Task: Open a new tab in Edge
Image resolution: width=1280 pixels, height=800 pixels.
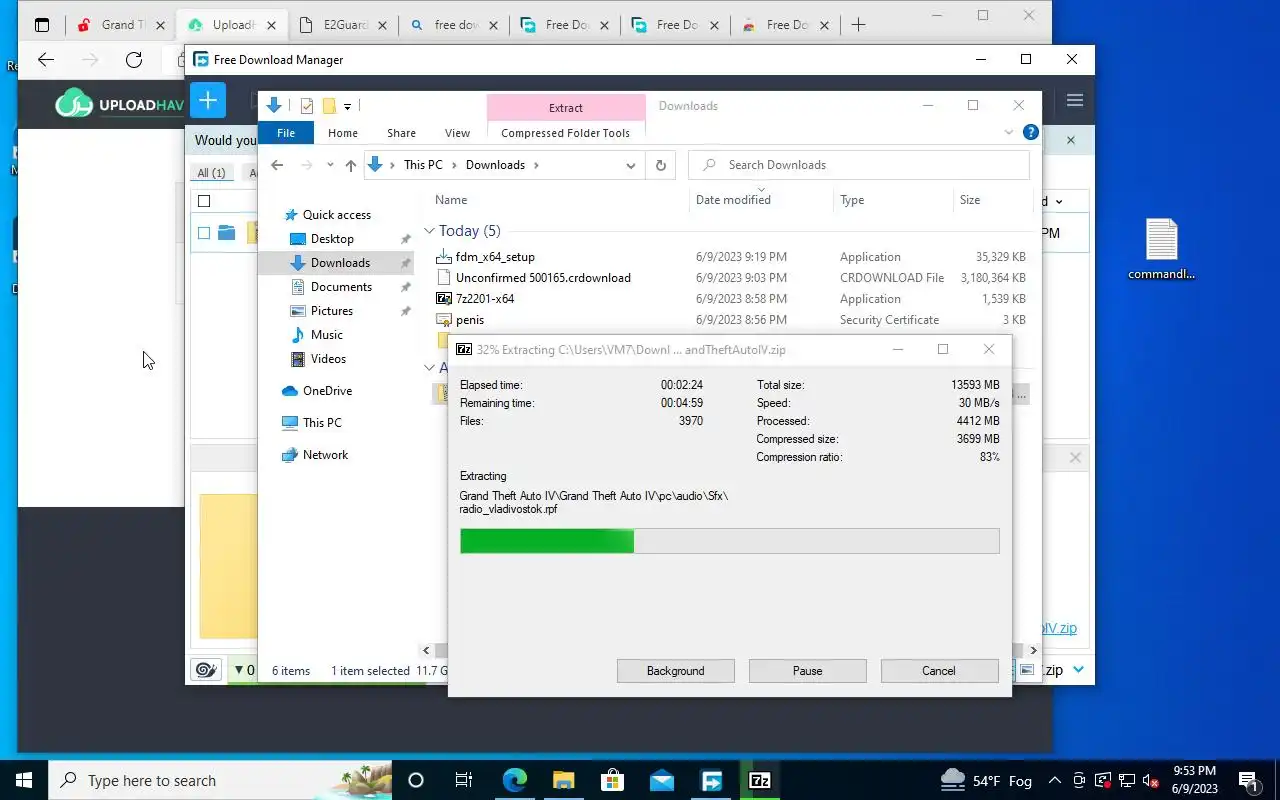Action: [858, 25]
